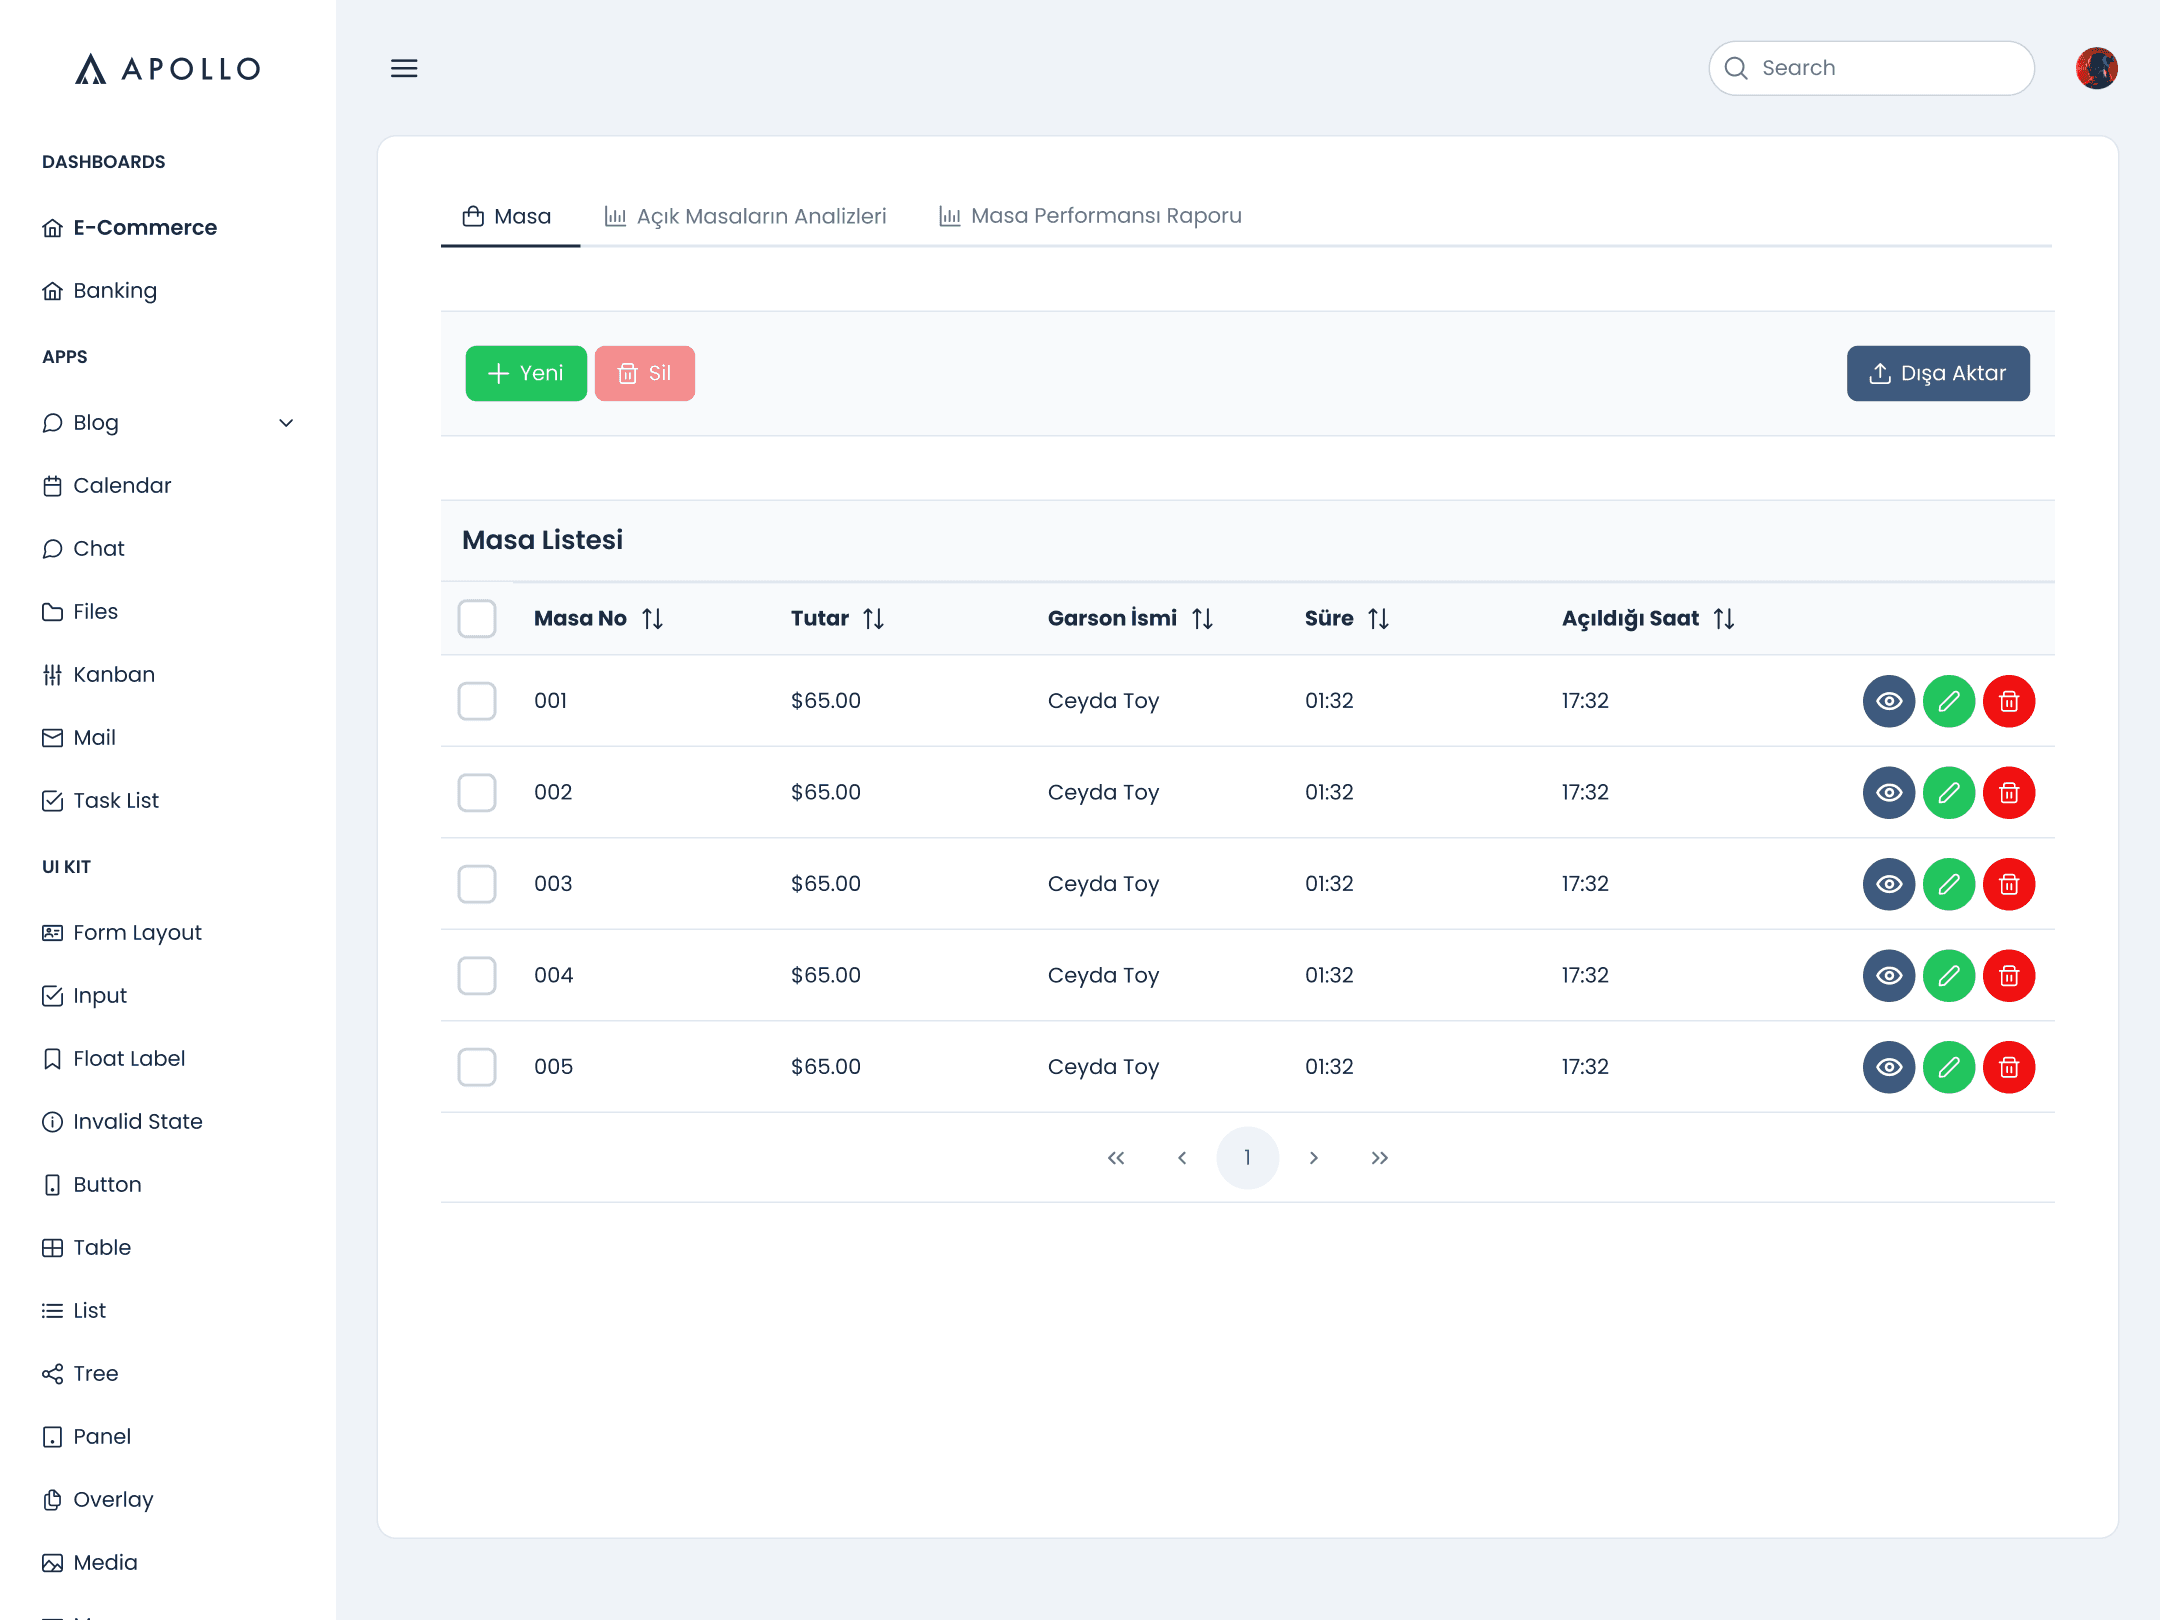Viewport: 2160px width, 1620px height.
Task: View details of Masa 002 (eye icon)
Action: coord(1889,793)
